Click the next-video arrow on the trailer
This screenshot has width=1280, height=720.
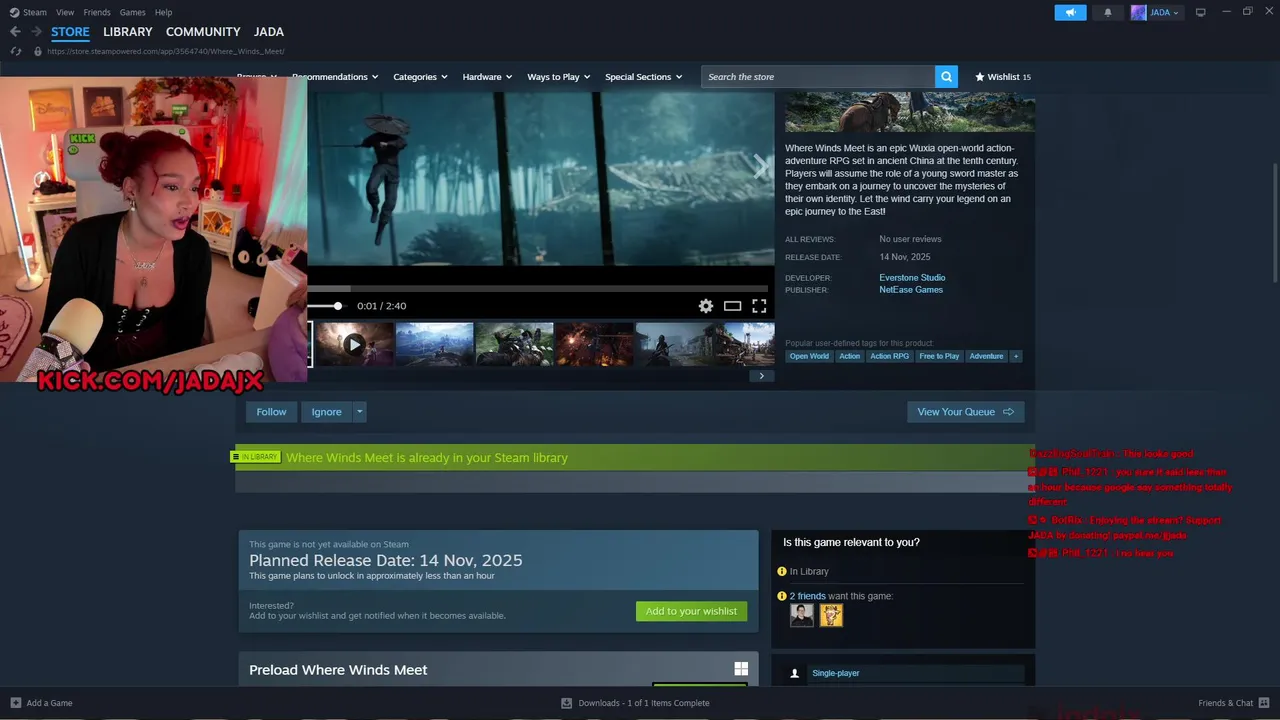pyautogui.click(x=761, y=167)
